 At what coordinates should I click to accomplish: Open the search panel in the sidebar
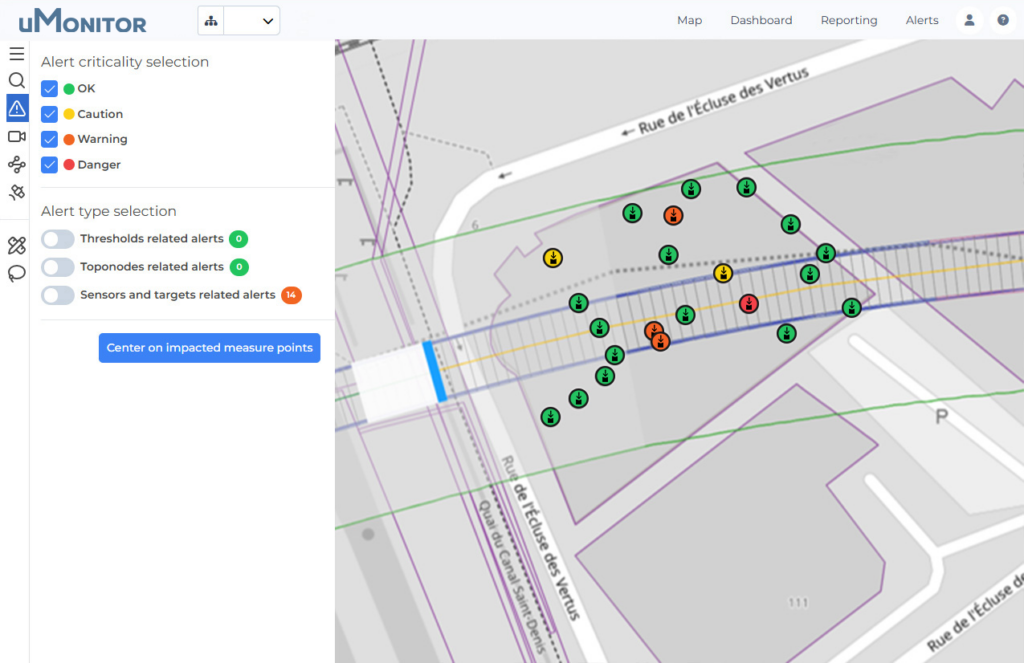click(16, 81)
